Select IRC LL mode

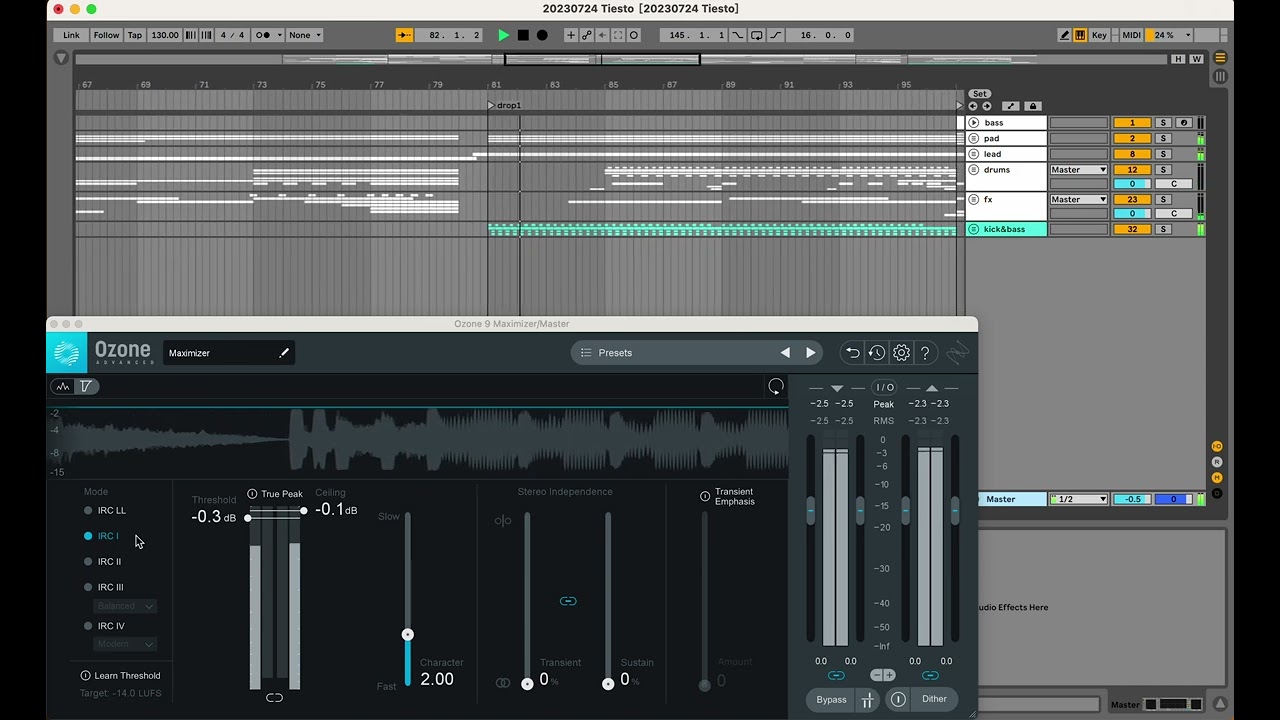(104, 511)
